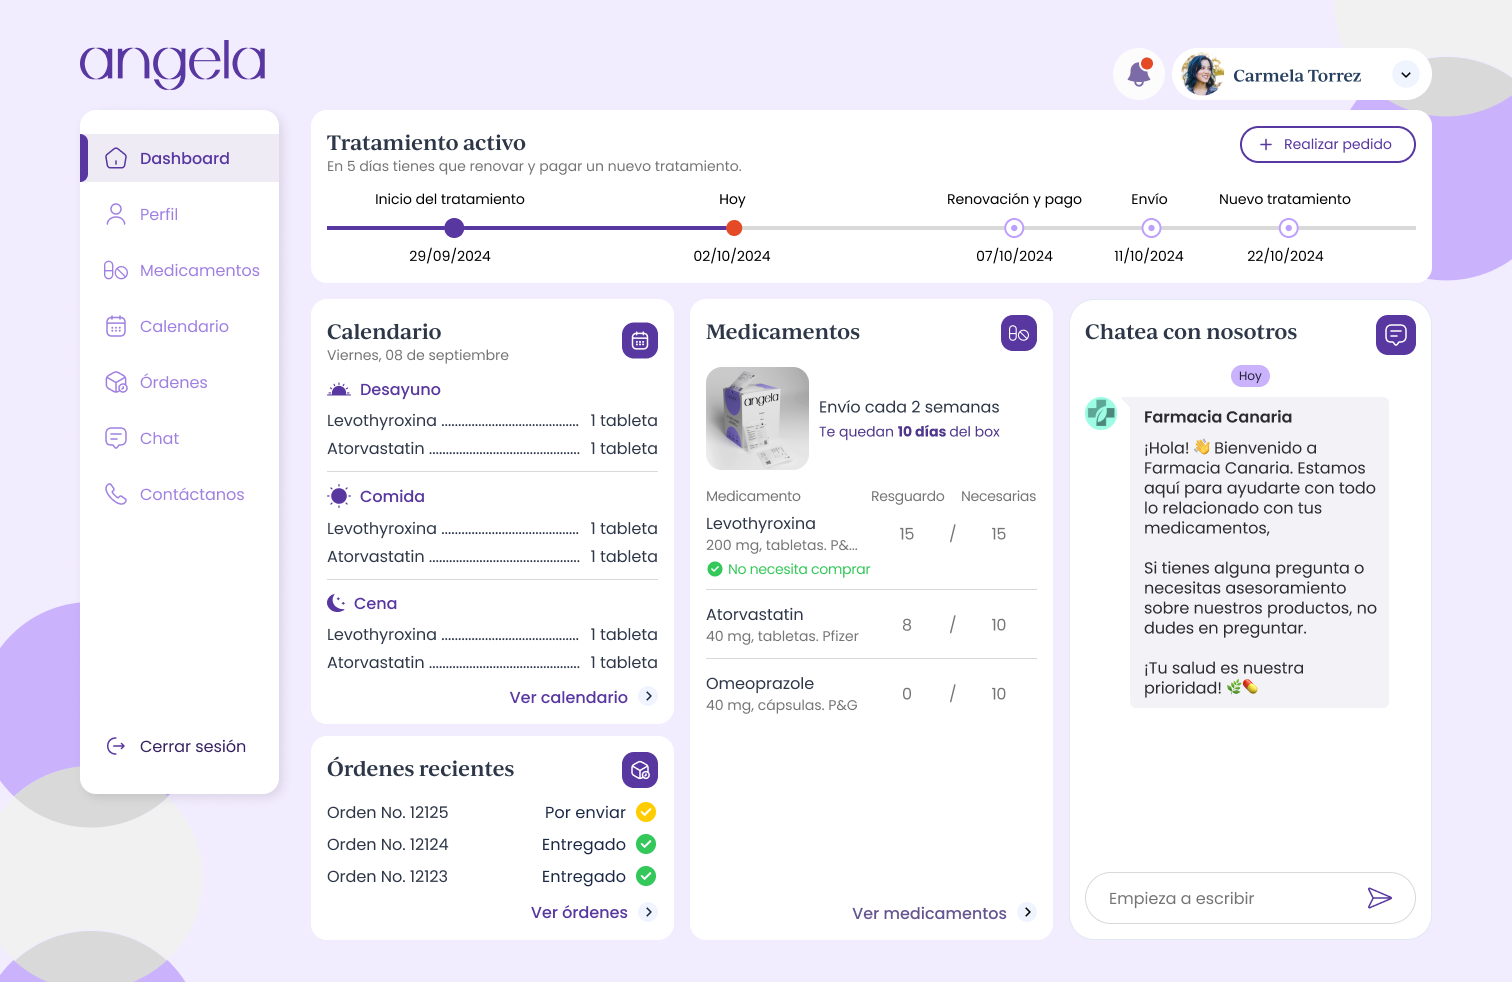Click the delivered checkmark for Orden No. 12124
This screenshot has width=1512, height=982.
tap(646, 844)
